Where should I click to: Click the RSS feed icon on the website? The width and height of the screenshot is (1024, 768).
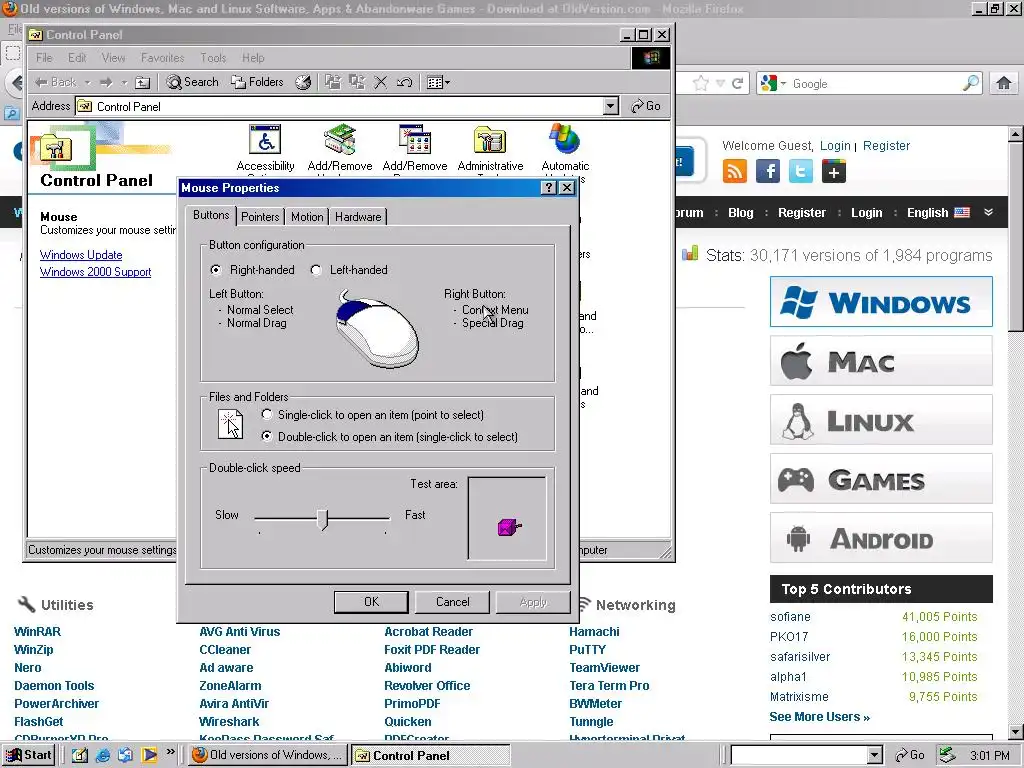[x=735, y=172]
